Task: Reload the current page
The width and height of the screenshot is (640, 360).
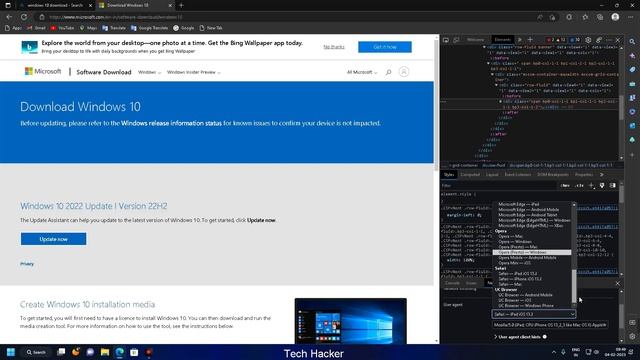Action: point(24,17)
